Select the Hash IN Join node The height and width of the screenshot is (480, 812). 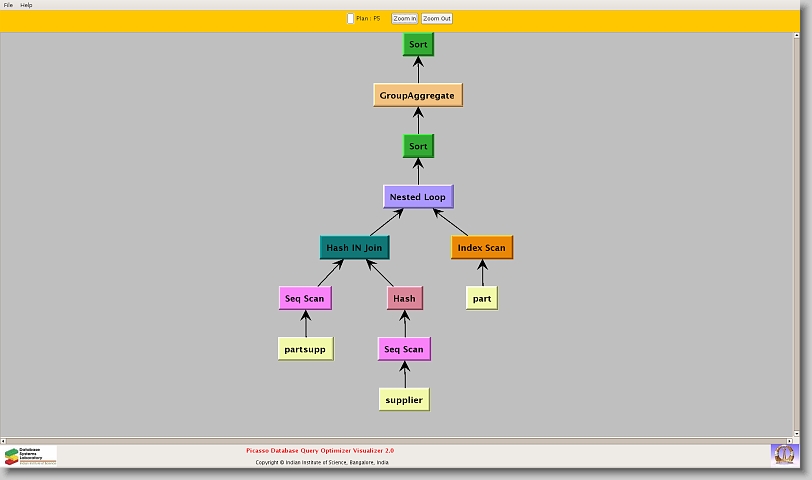click(354, 248)
